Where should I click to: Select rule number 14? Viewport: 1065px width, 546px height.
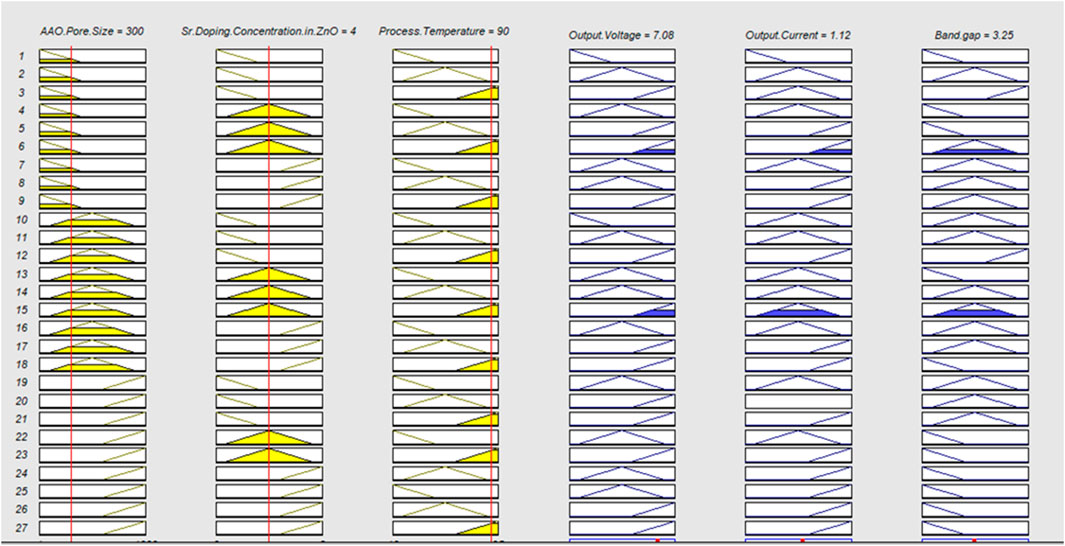(x=22, y=292)
